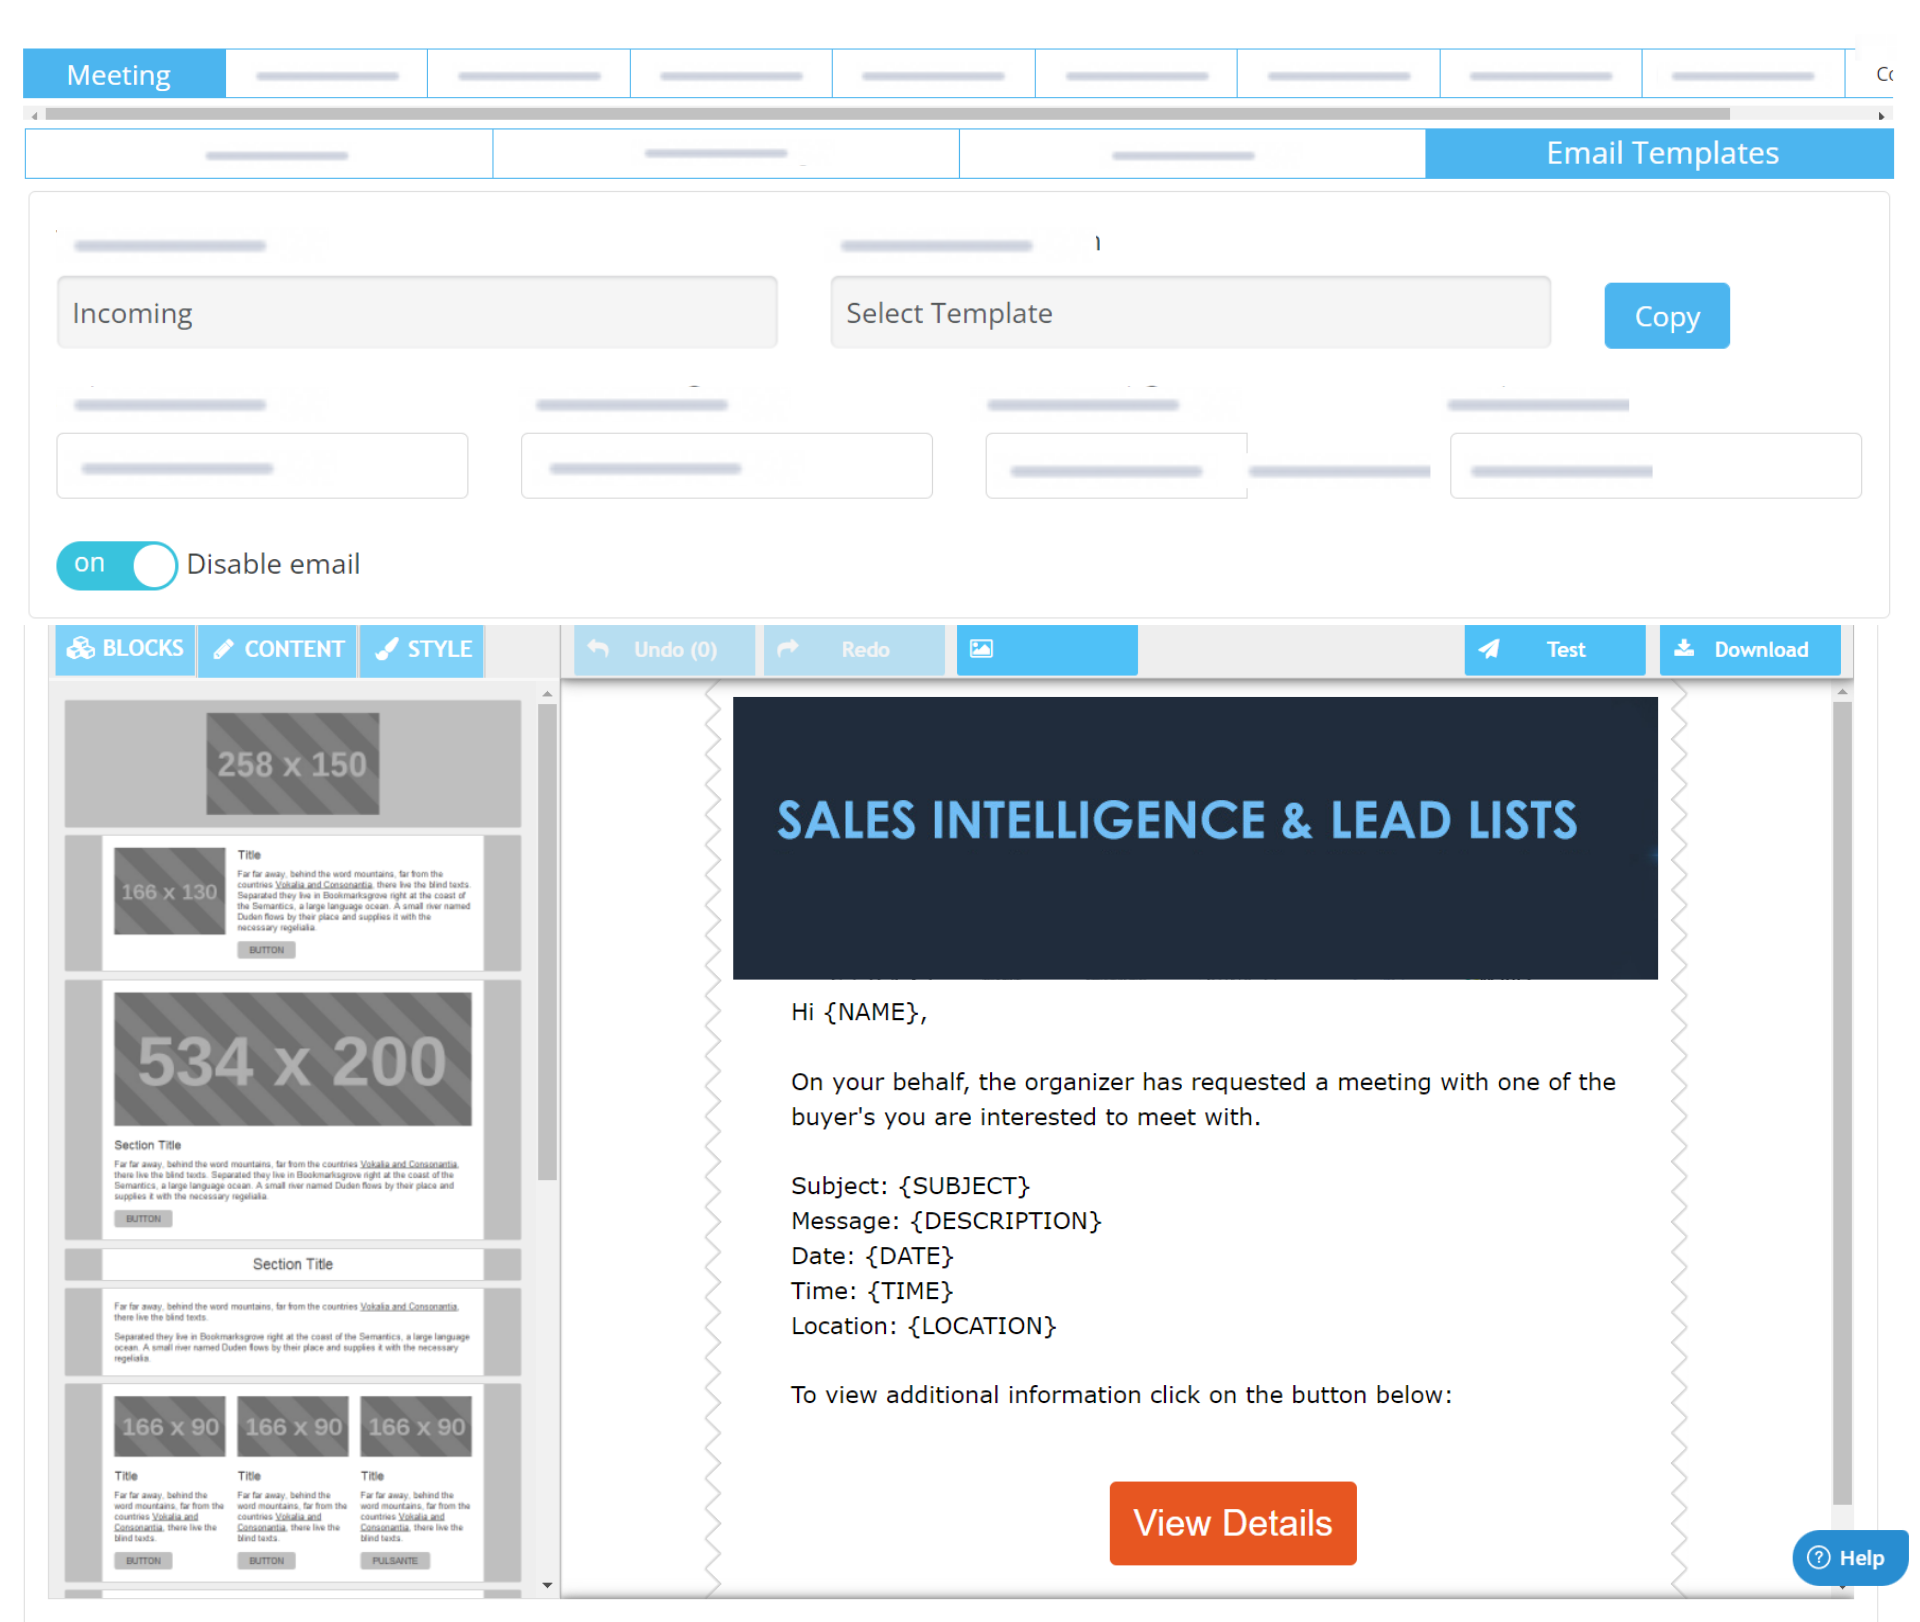Open the Email Templates tab
Viewport: 1920px width, 1622px height.
(1659, 153)
